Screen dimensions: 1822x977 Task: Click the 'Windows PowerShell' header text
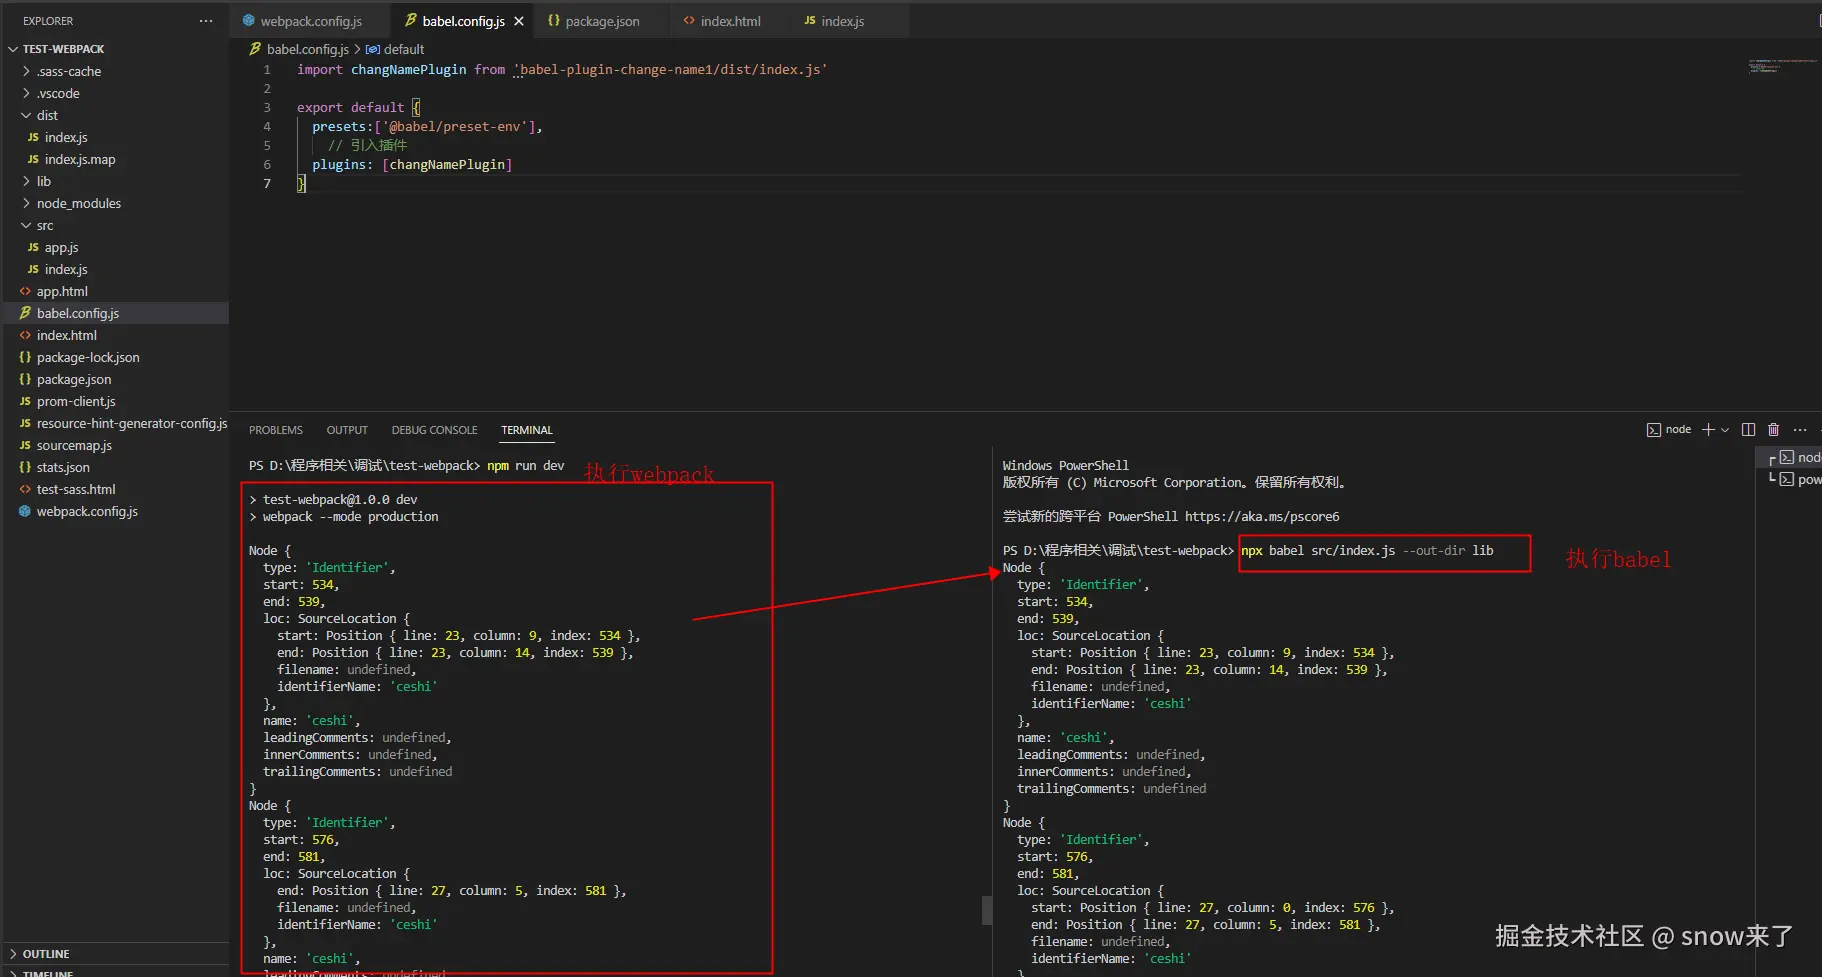click(1066, 466)
